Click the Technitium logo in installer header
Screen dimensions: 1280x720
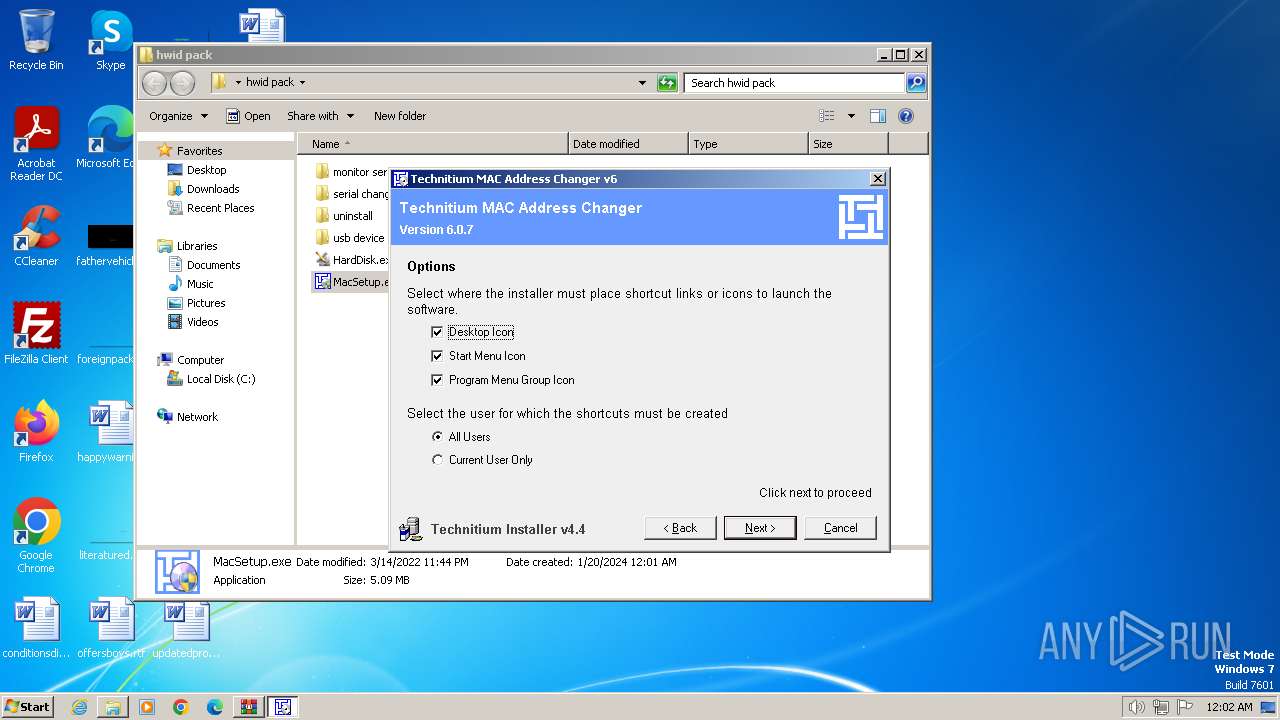tap(861, 217)
